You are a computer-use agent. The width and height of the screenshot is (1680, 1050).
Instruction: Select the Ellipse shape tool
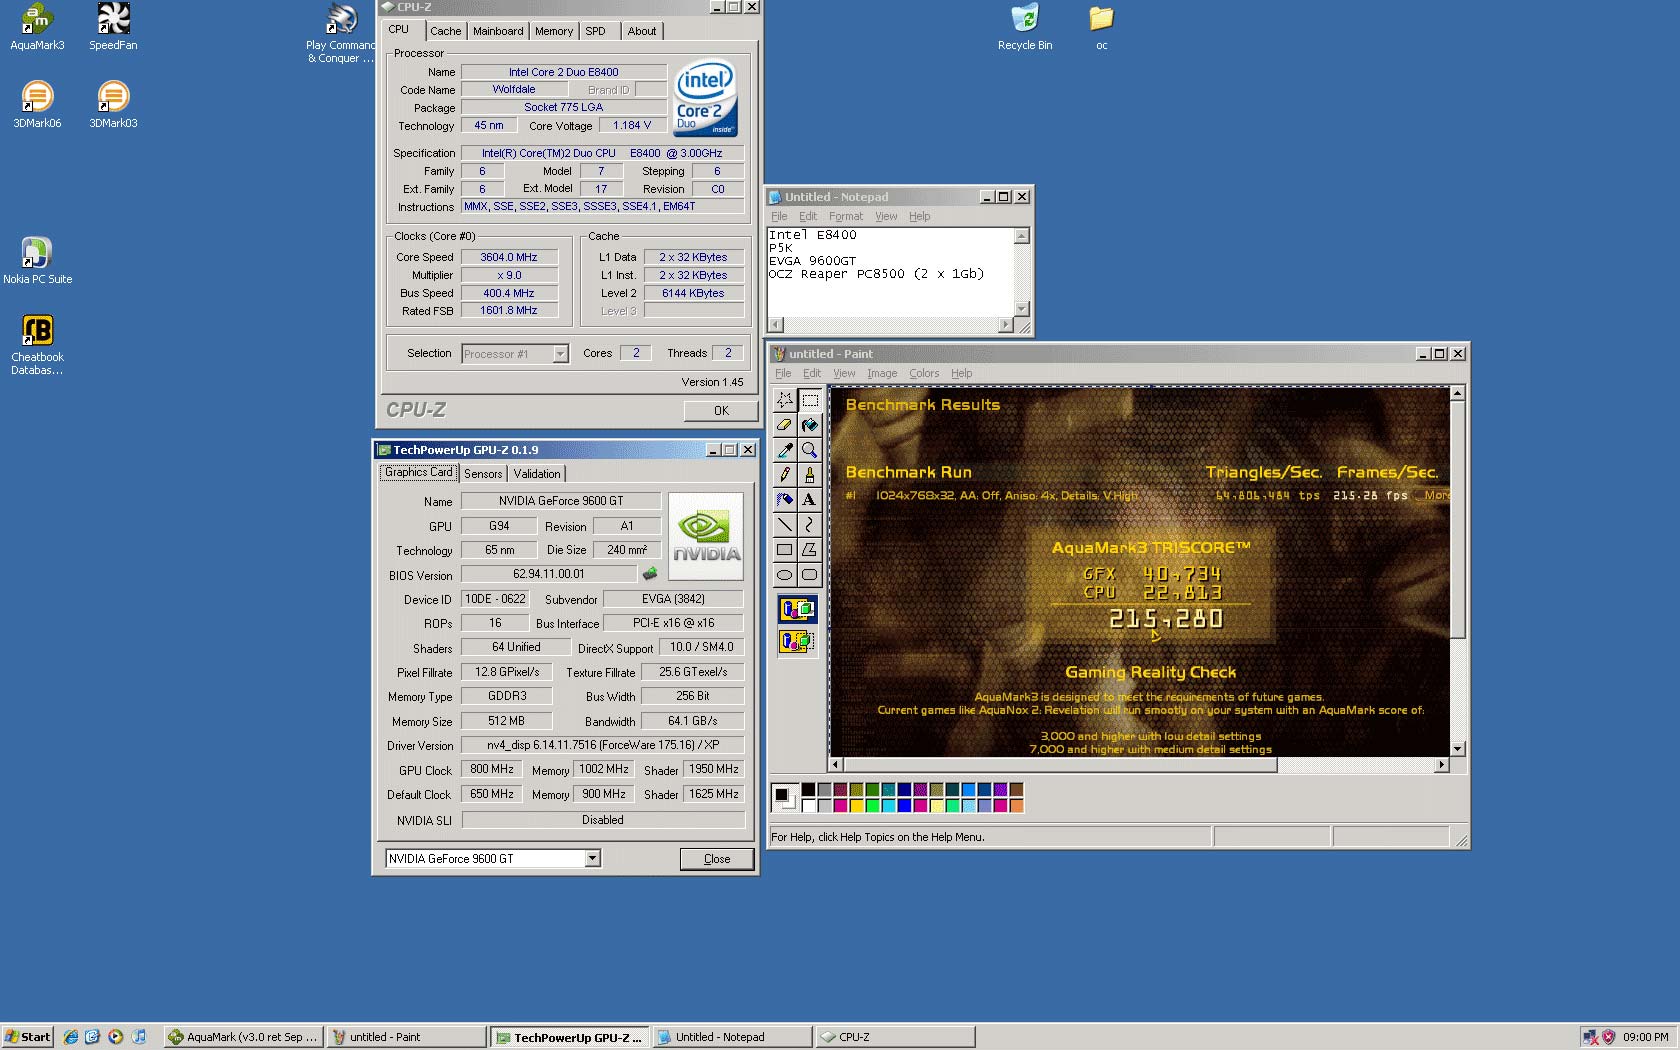pyautogui.click(x=785, y=575)
